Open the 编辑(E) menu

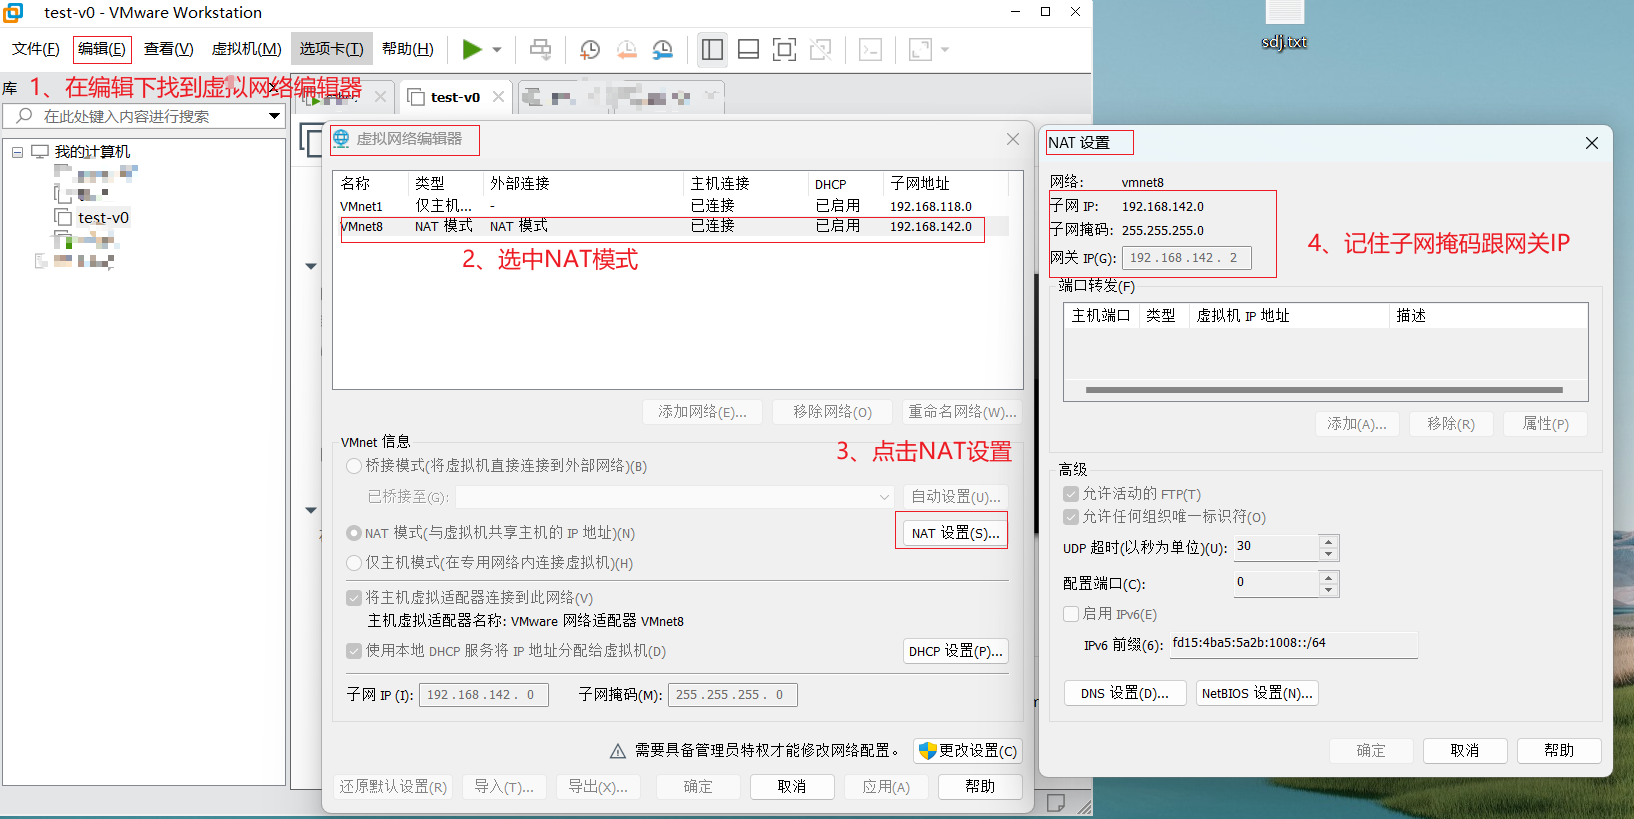[x=102, y=49]
